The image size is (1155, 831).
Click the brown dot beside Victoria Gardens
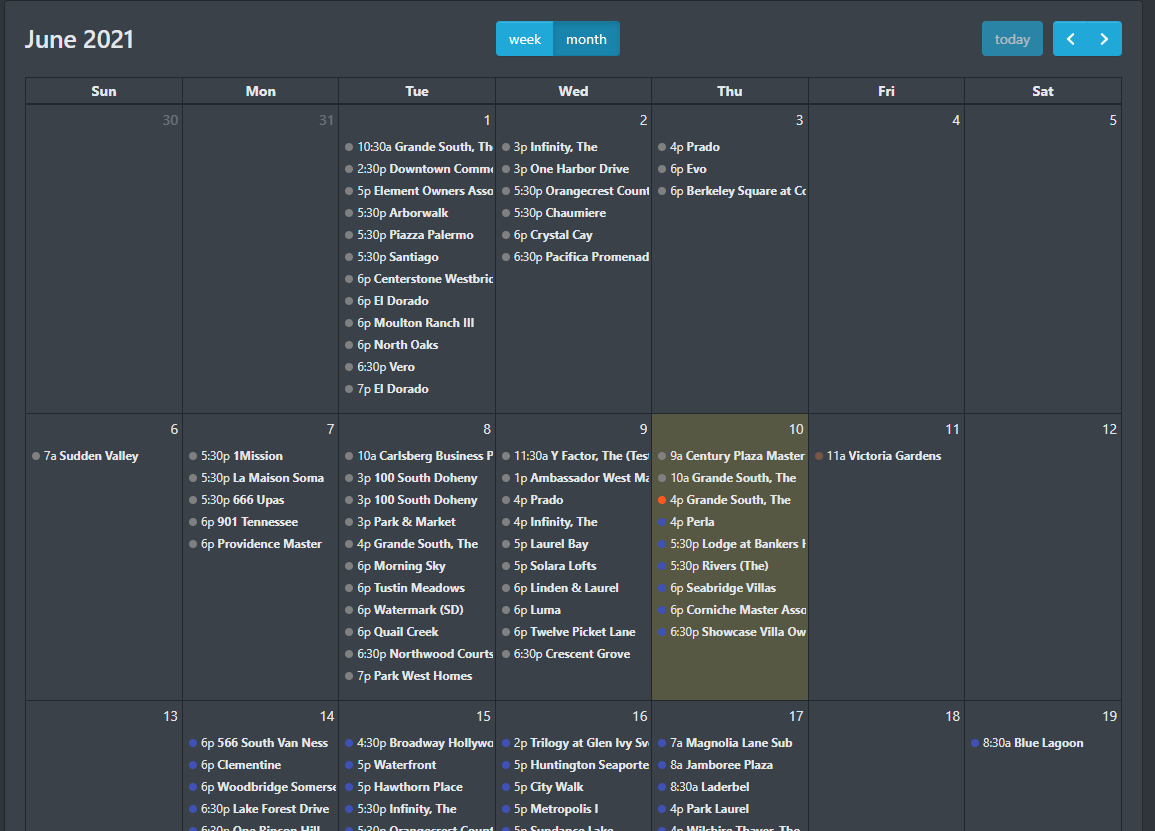click(x=819, y=456)
